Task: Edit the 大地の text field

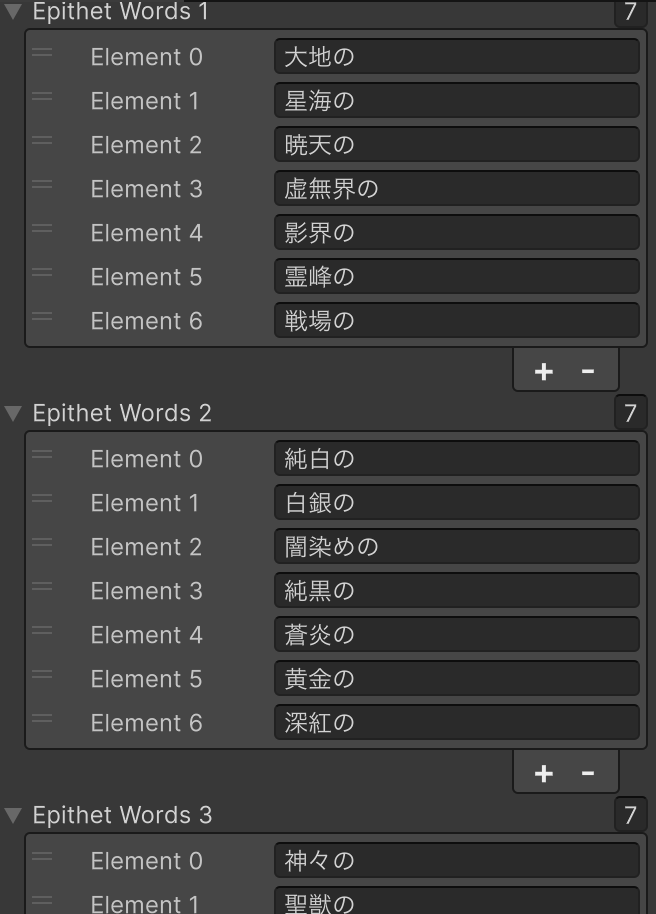Action: (x=456, y=57)
